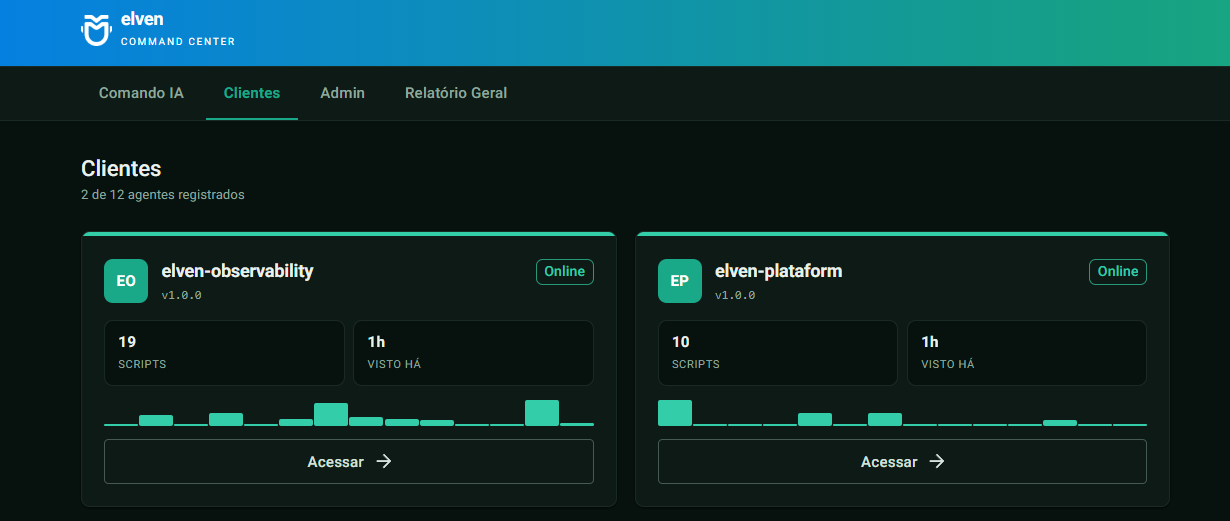Switch to the Admin tab
The height and width of the screenshot is (521, 1230).
(x=342, y=93)
